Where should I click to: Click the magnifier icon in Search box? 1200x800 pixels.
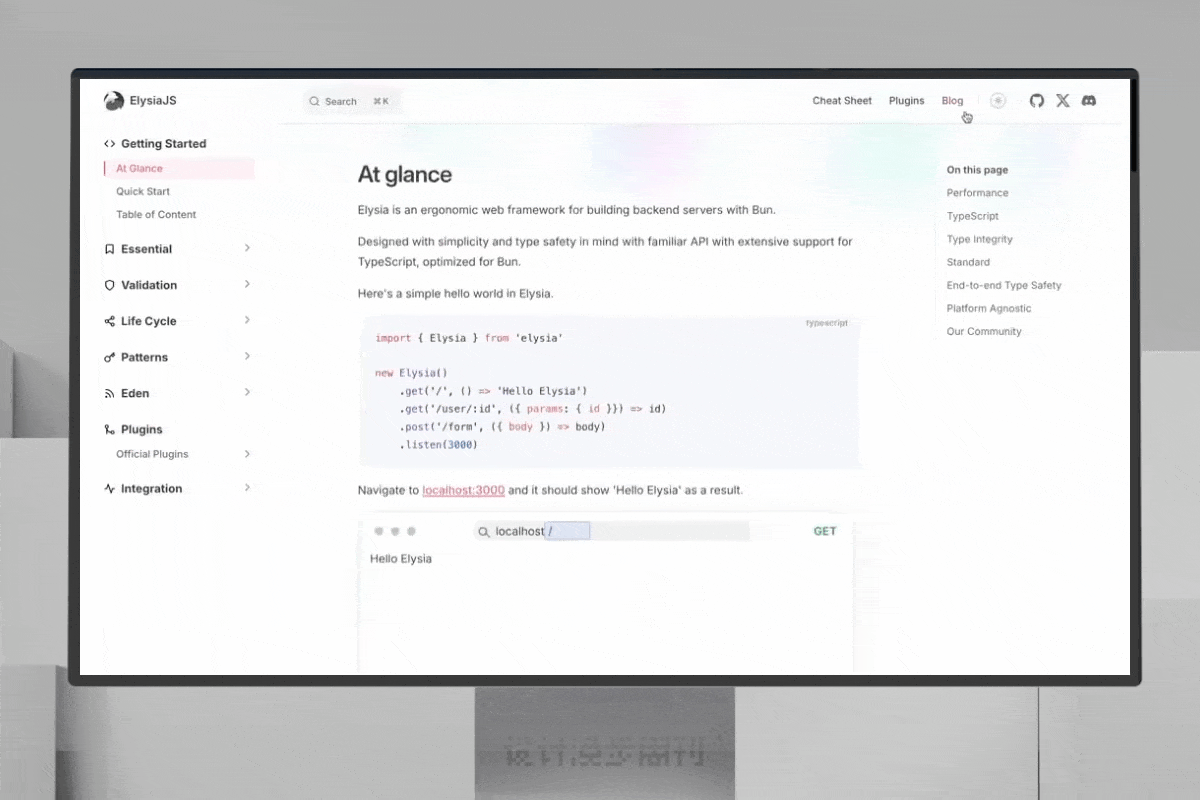[314, 101]
